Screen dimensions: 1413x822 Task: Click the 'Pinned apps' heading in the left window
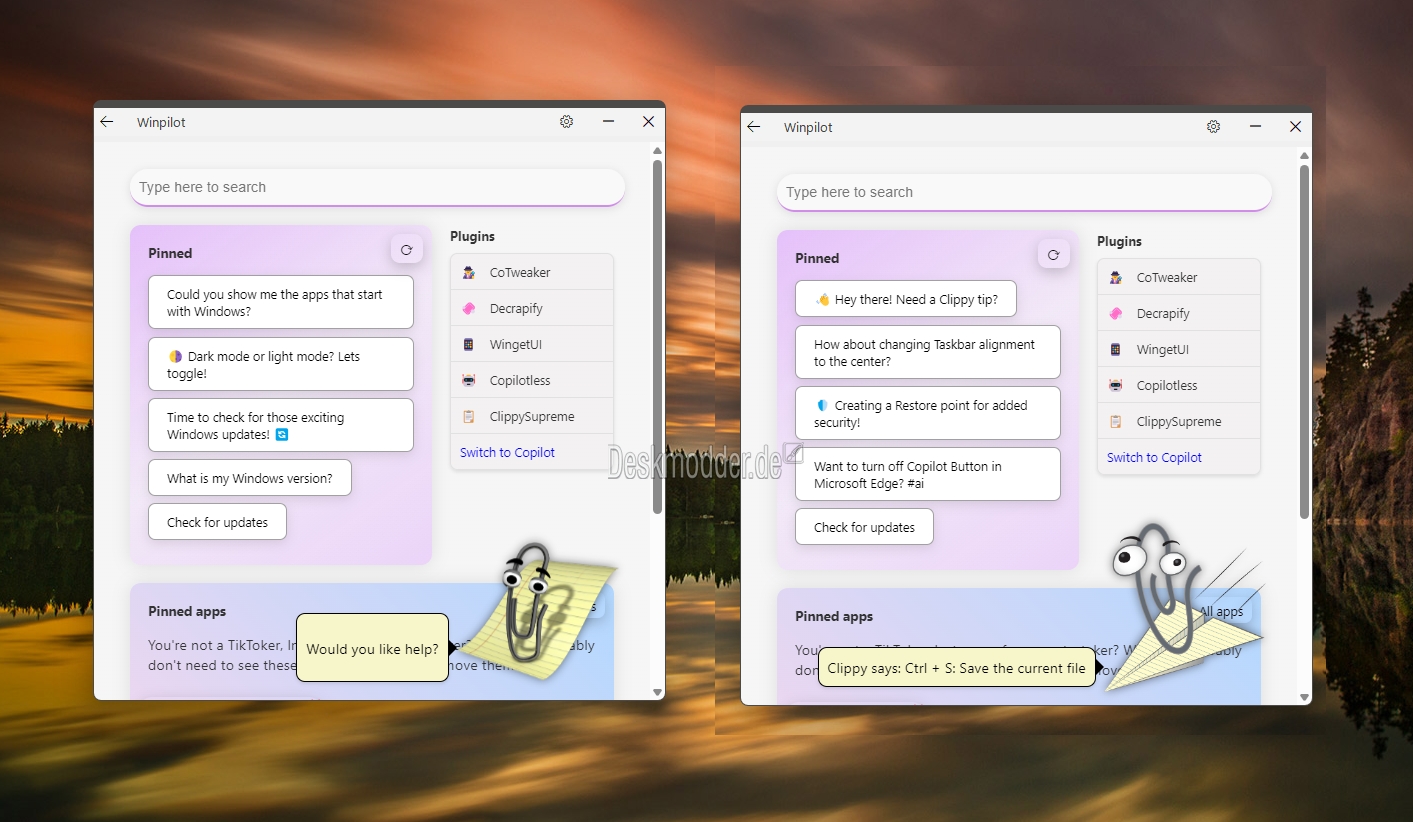pos(187,612)
